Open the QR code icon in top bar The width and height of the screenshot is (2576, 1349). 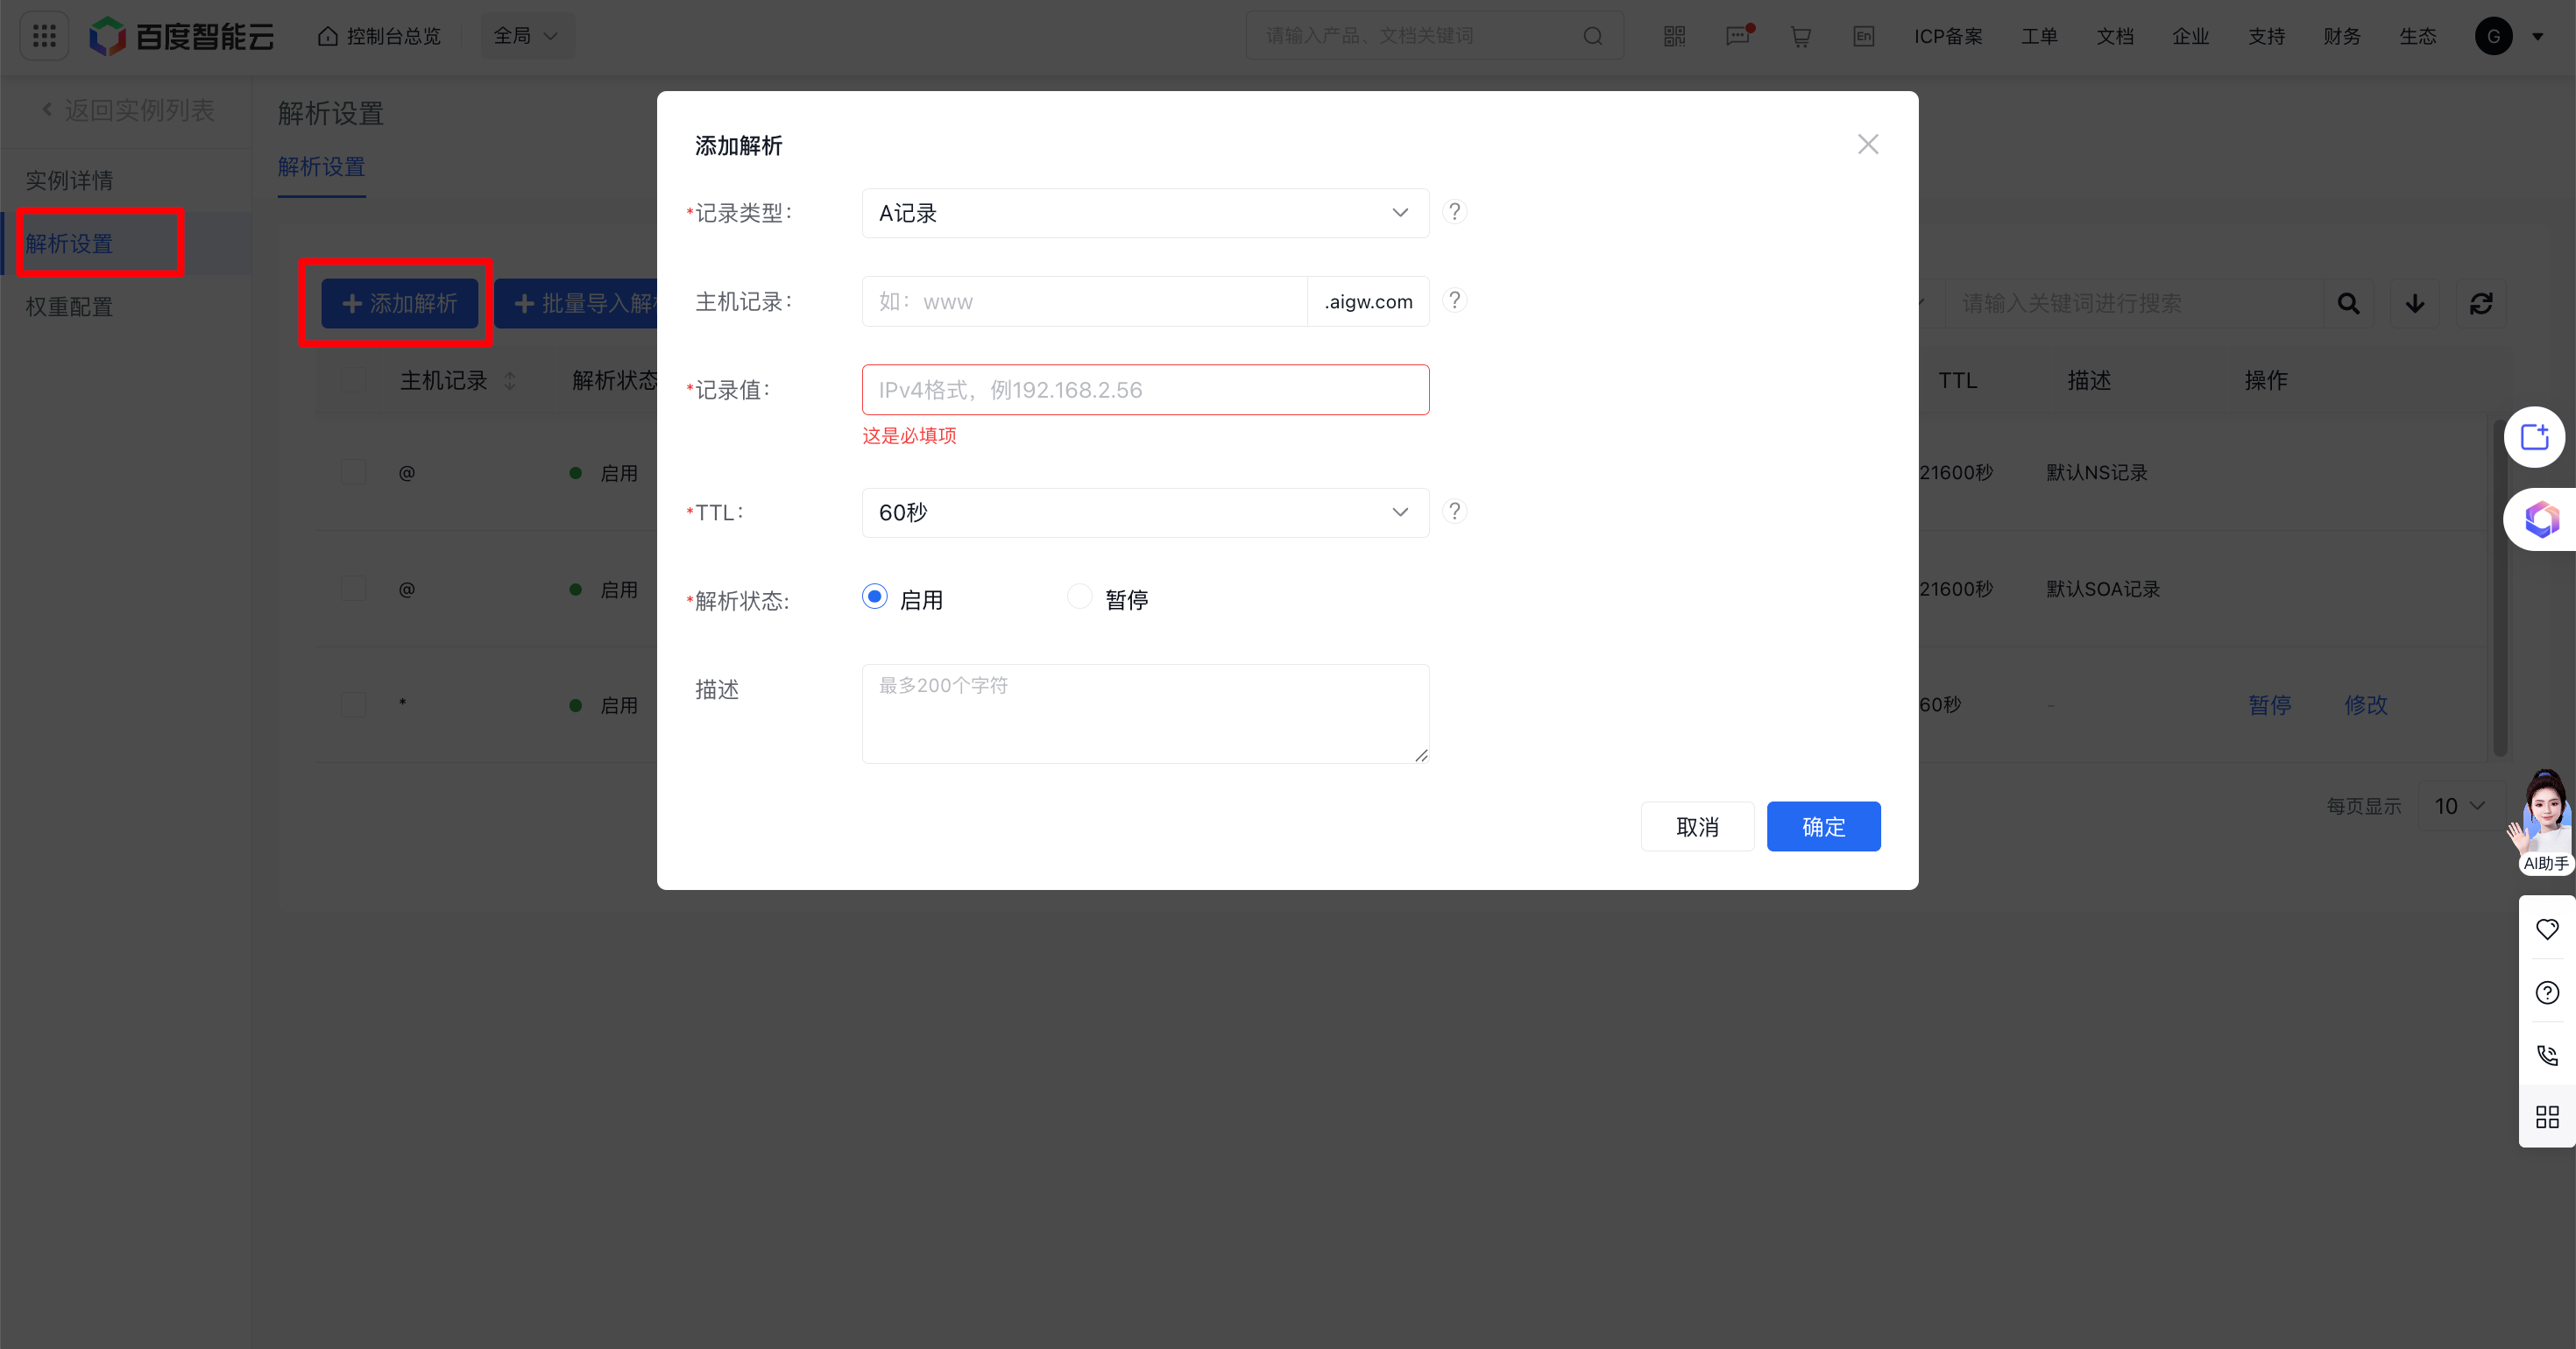point(1674,36)
